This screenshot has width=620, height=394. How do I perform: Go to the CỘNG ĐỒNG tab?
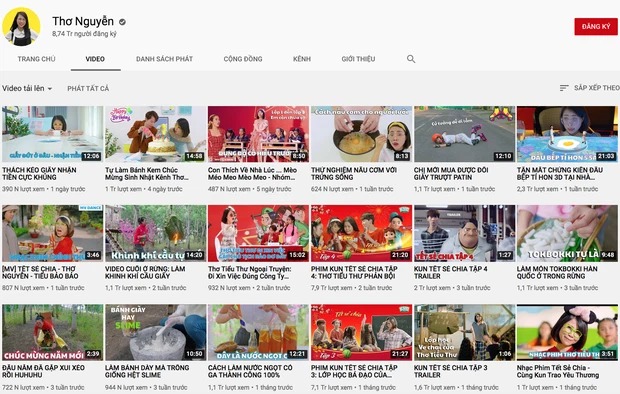(243, 59)
